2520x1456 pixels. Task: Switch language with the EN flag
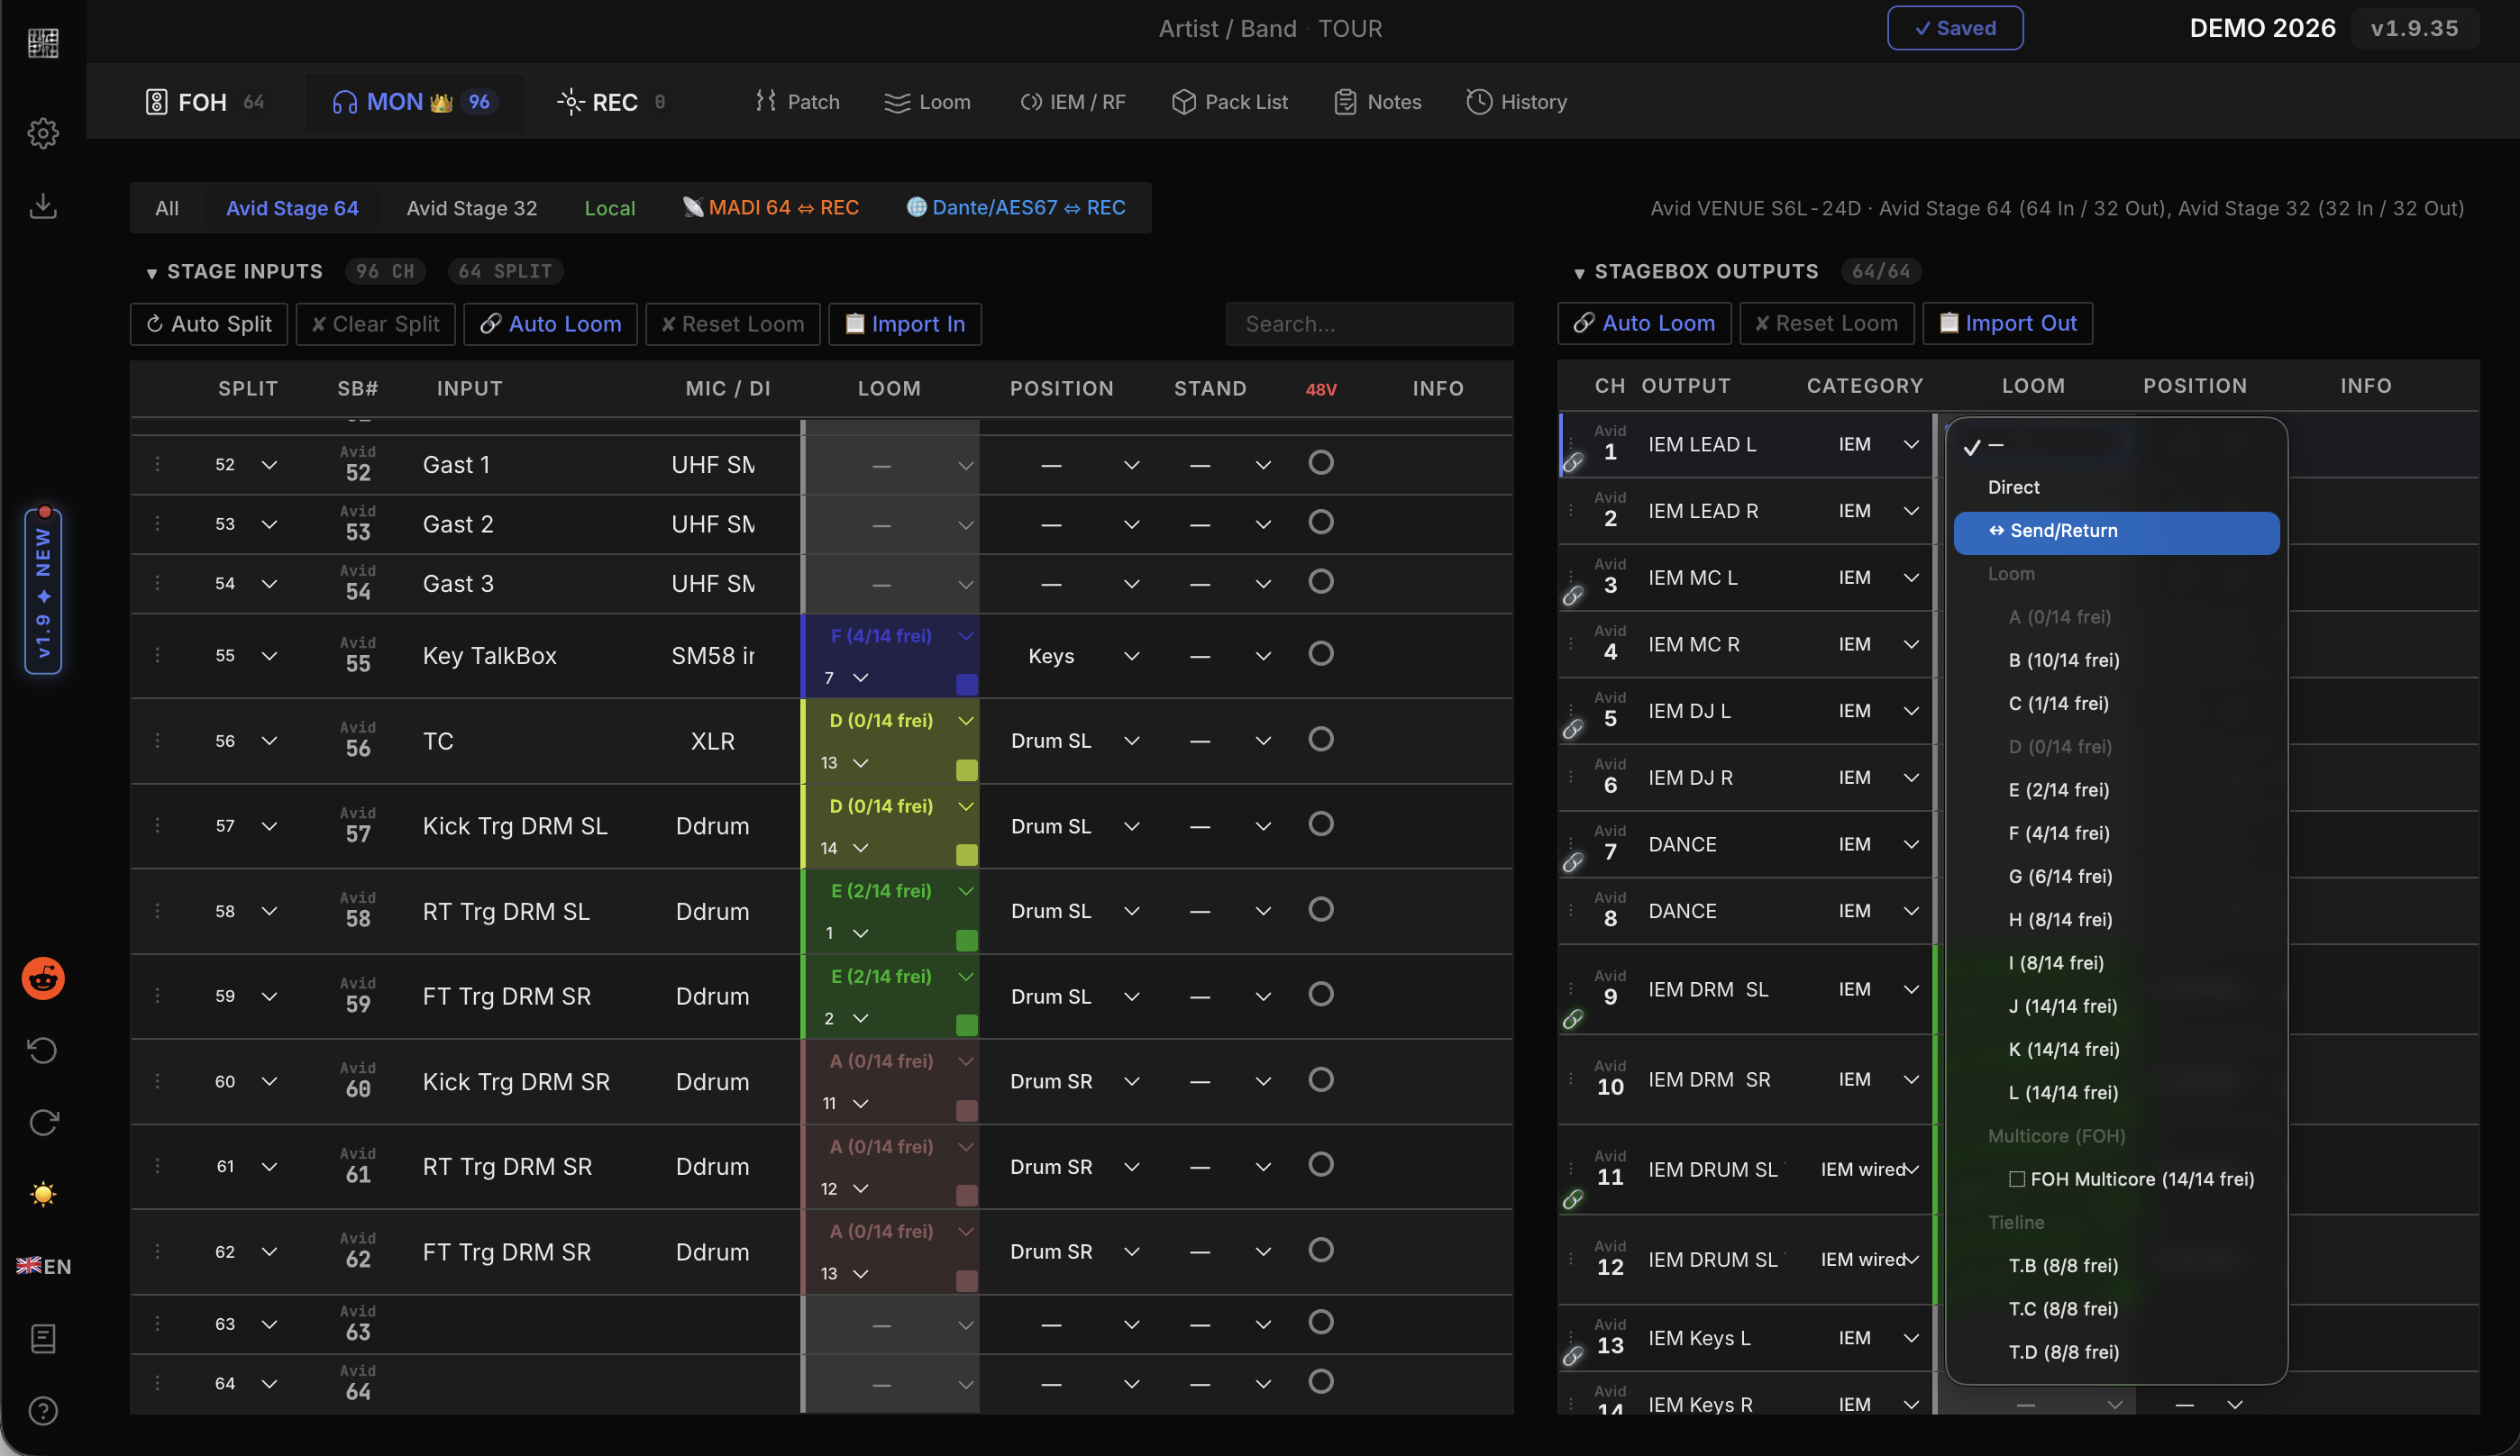[43, 1266]
